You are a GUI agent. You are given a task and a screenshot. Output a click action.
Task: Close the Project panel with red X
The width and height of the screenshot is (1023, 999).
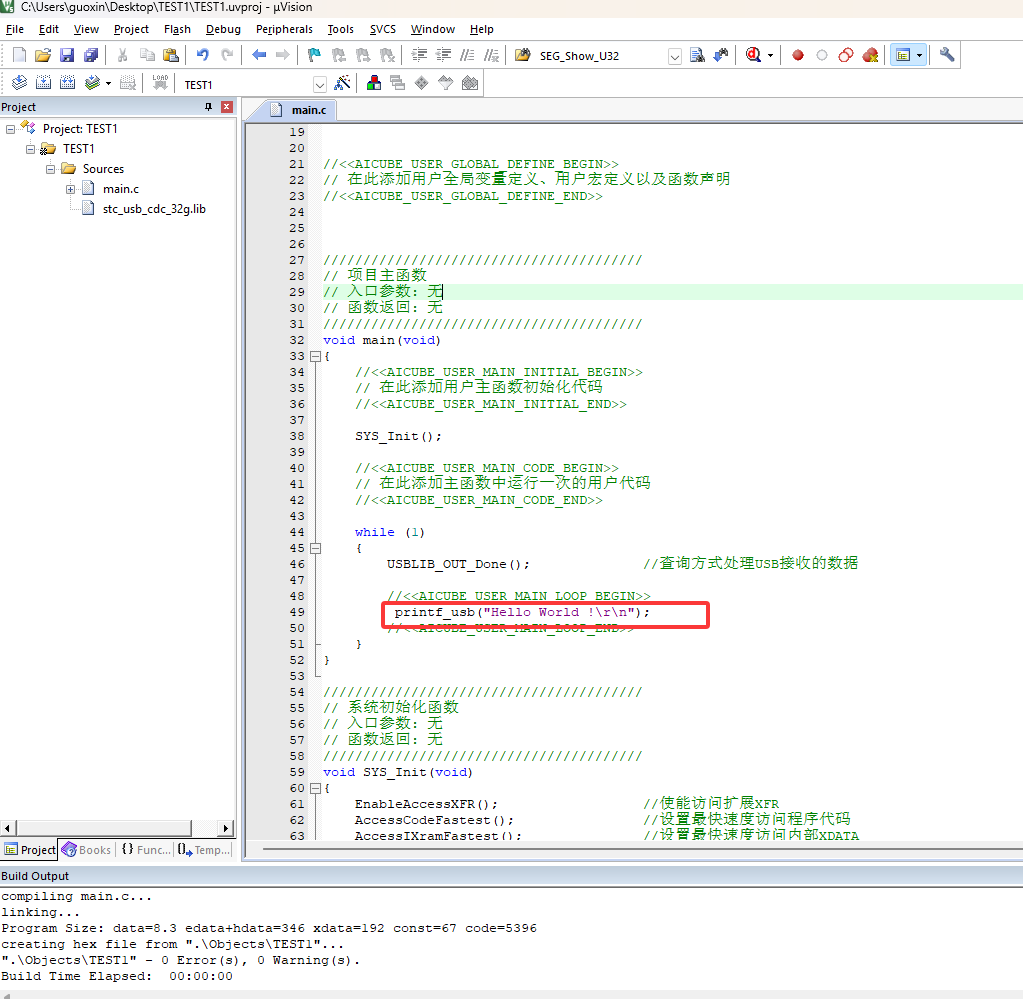point(227,107)
